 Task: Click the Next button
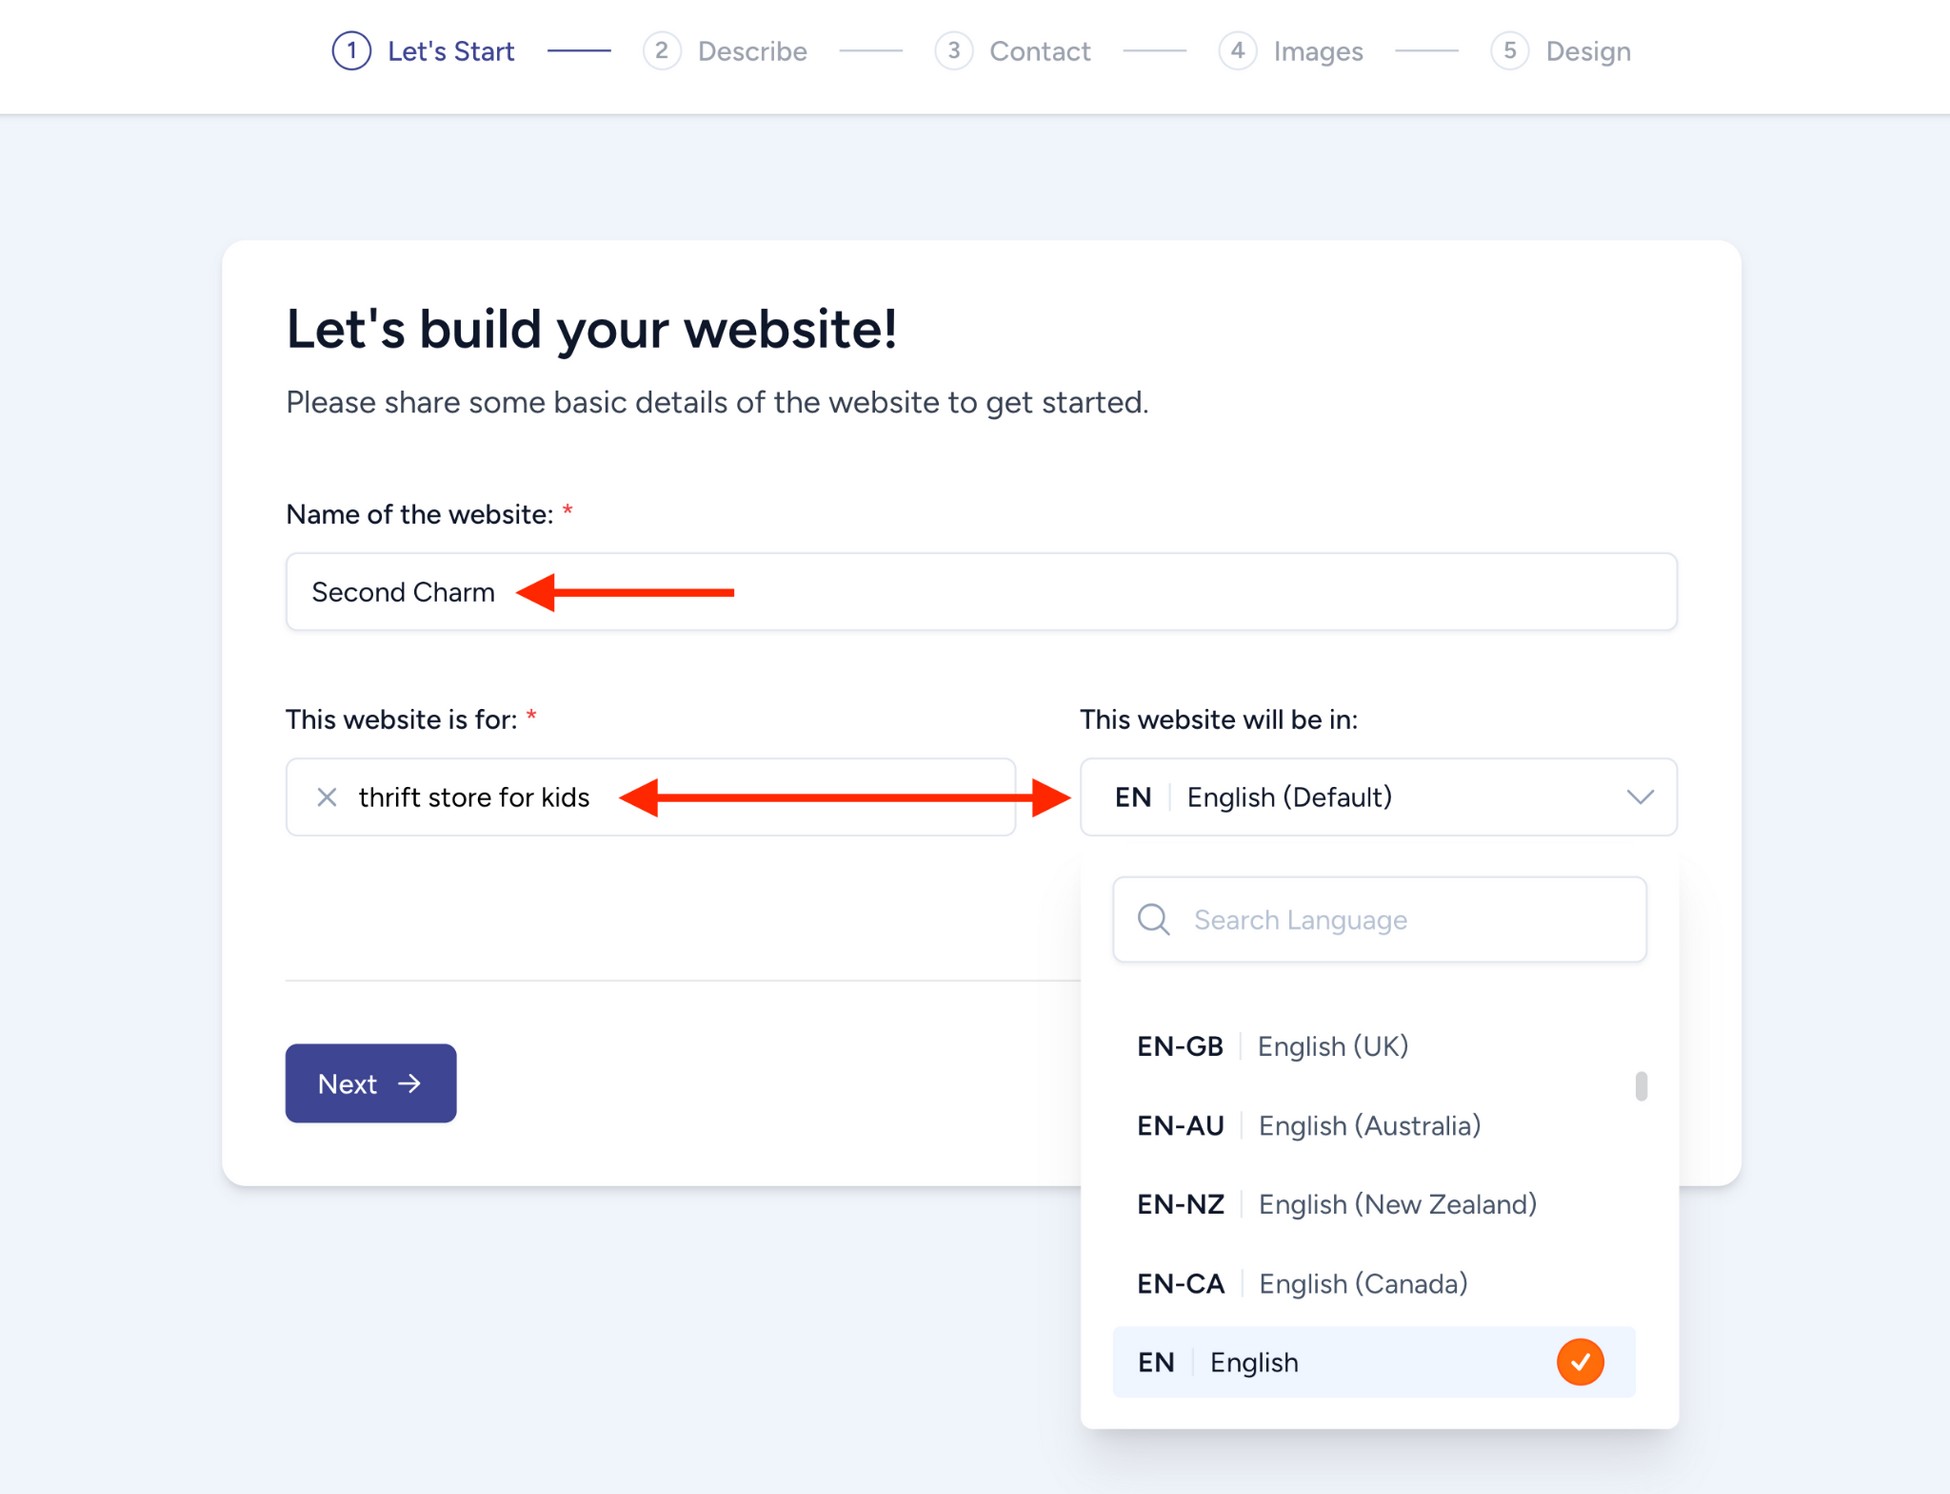(370, 1083)
